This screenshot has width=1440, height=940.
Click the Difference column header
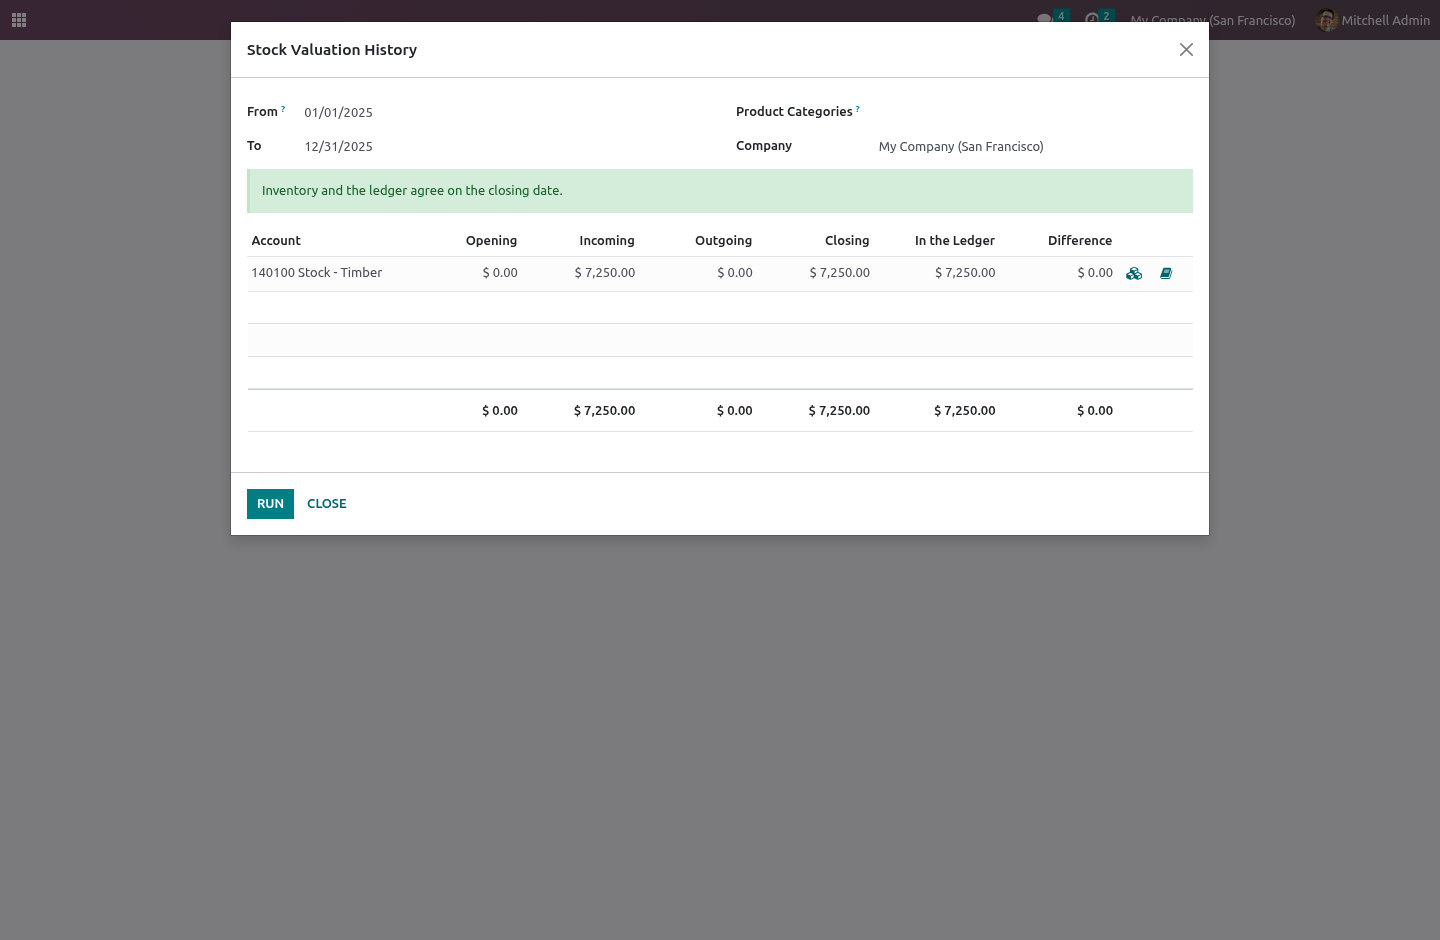click(1080, 241)
